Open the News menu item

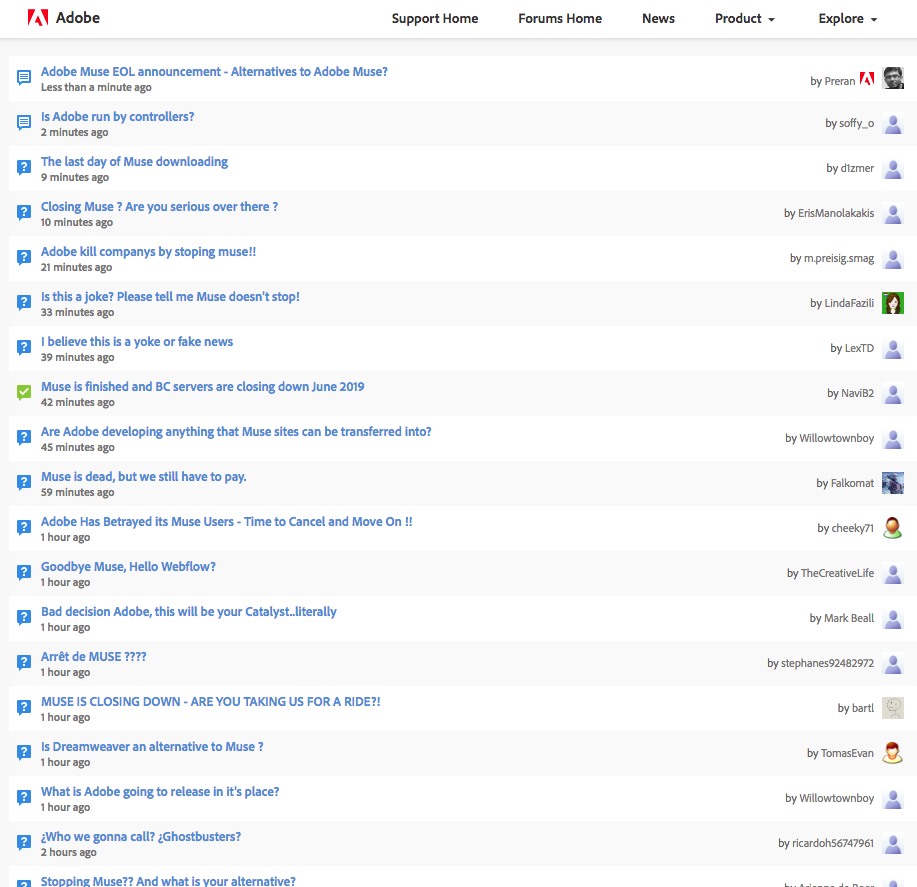(x=658, y=19)
